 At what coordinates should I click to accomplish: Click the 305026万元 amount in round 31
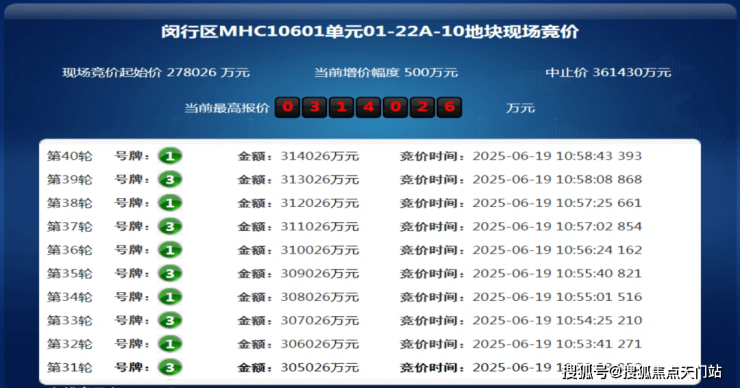tap(320, 368)
